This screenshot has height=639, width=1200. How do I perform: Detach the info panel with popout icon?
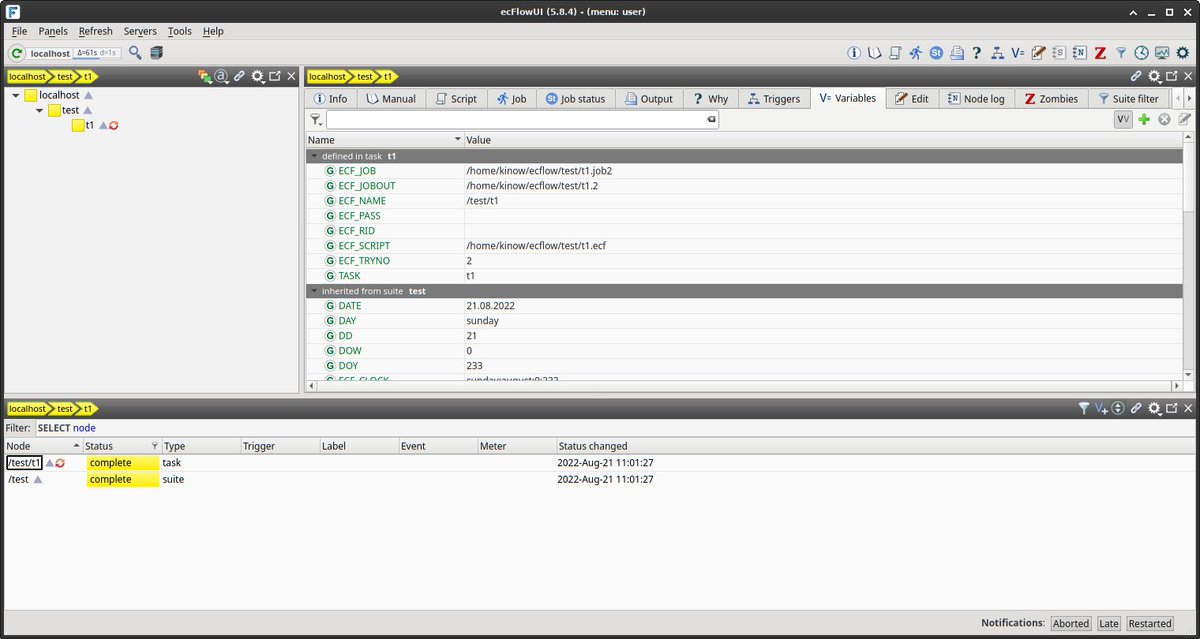tap(1172, 76)
